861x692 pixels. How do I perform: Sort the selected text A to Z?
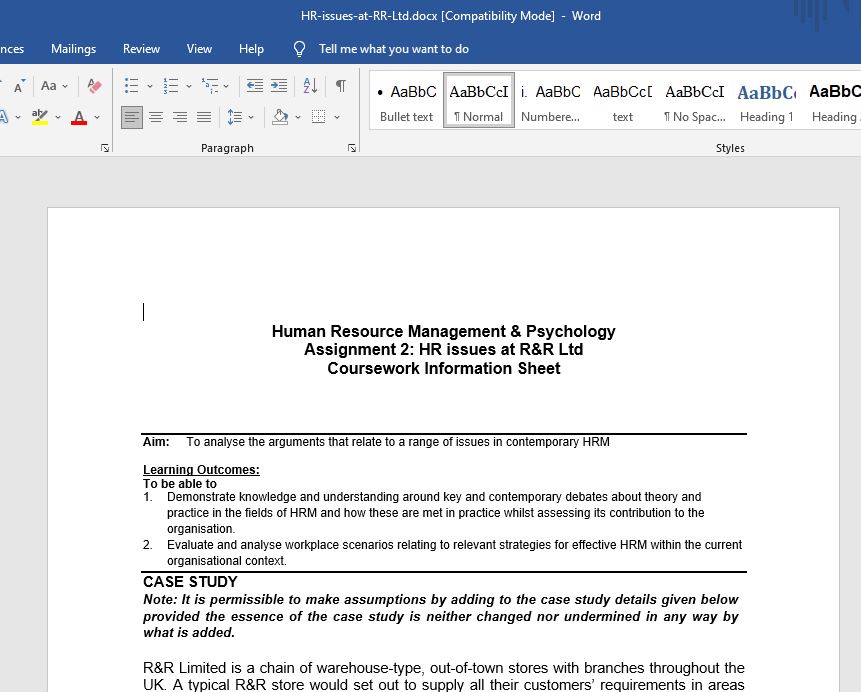click(310, 86)
